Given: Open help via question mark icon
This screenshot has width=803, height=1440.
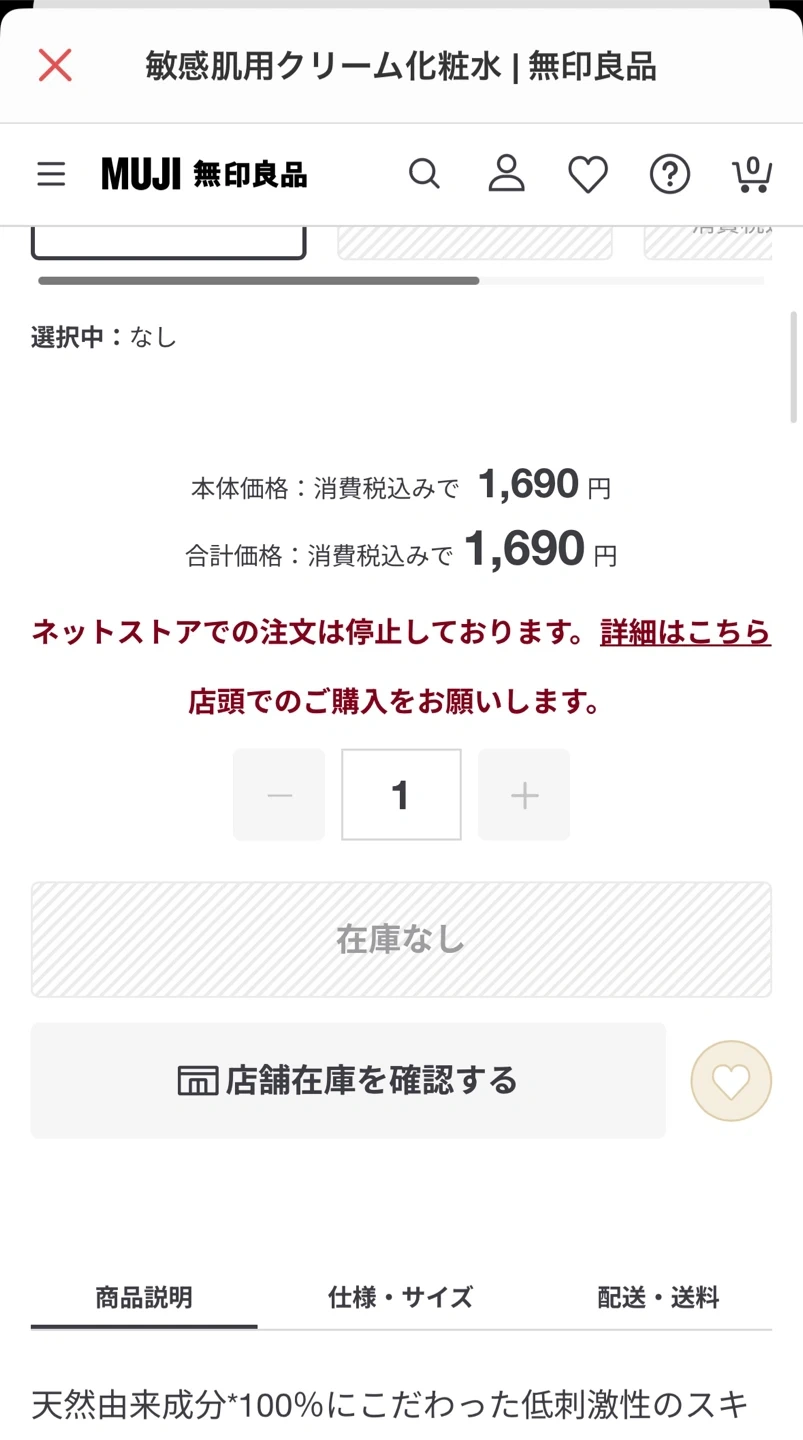Looking at the screenshot, I should point(670,175).
